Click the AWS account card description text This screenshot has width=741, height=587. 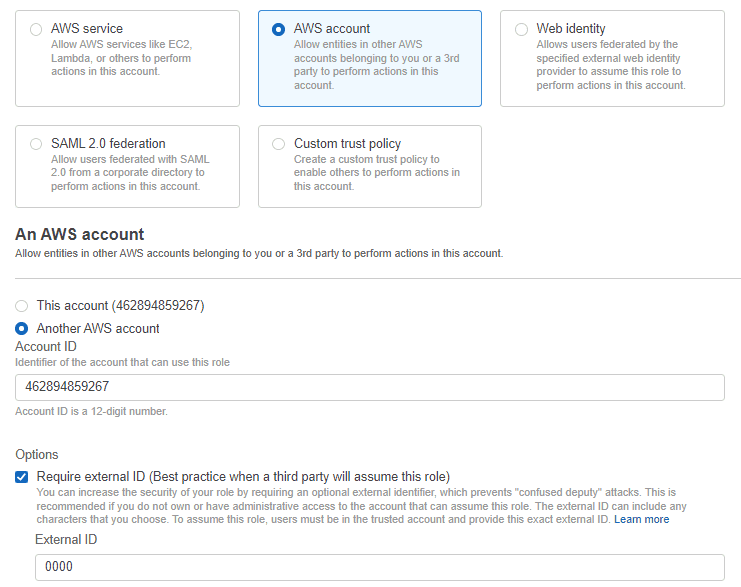coord(376,65)
